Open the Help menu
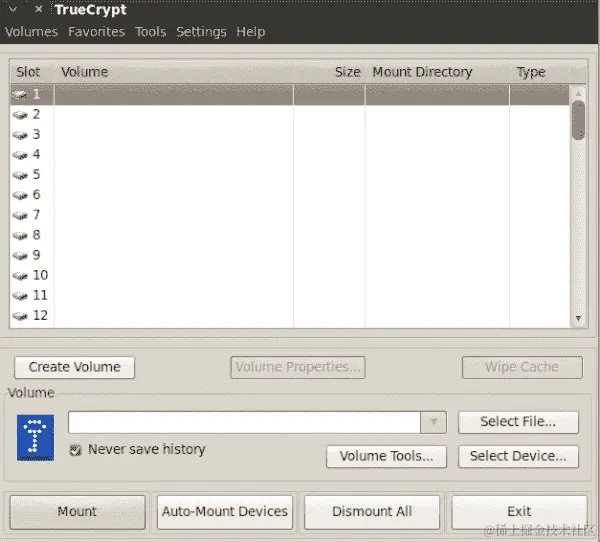 [251, 31]
